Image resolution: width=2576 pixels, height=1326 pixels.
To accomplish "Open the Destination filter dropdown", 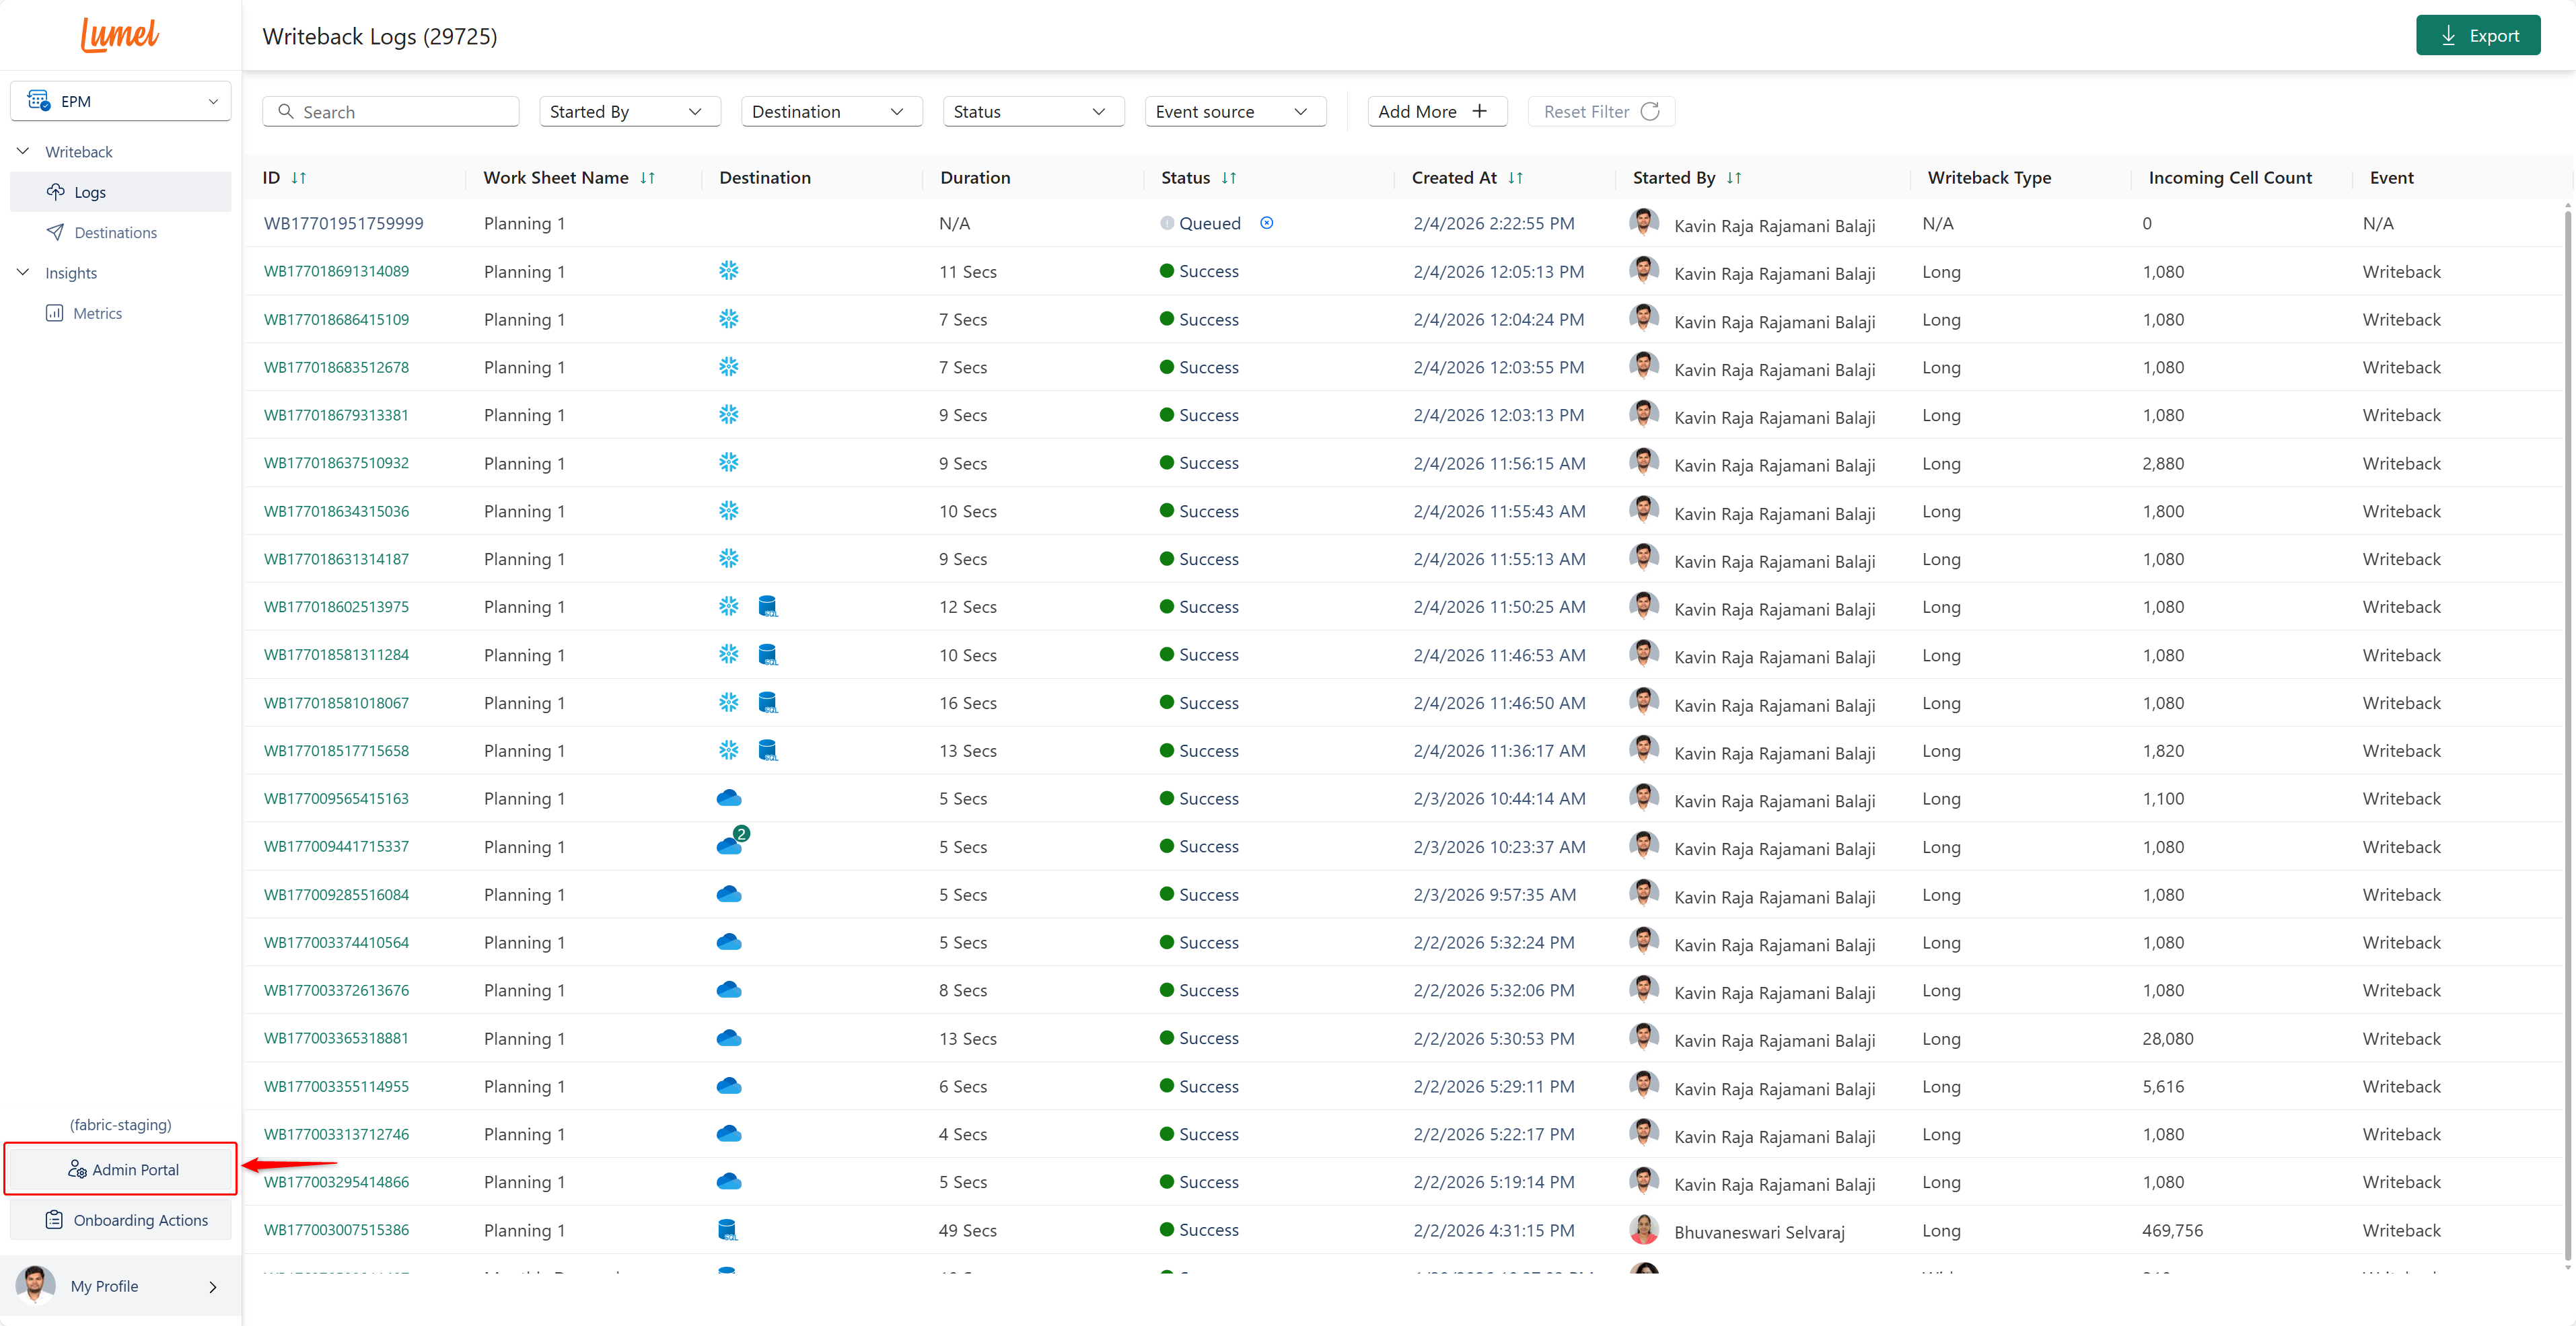I will click(831, 112).
